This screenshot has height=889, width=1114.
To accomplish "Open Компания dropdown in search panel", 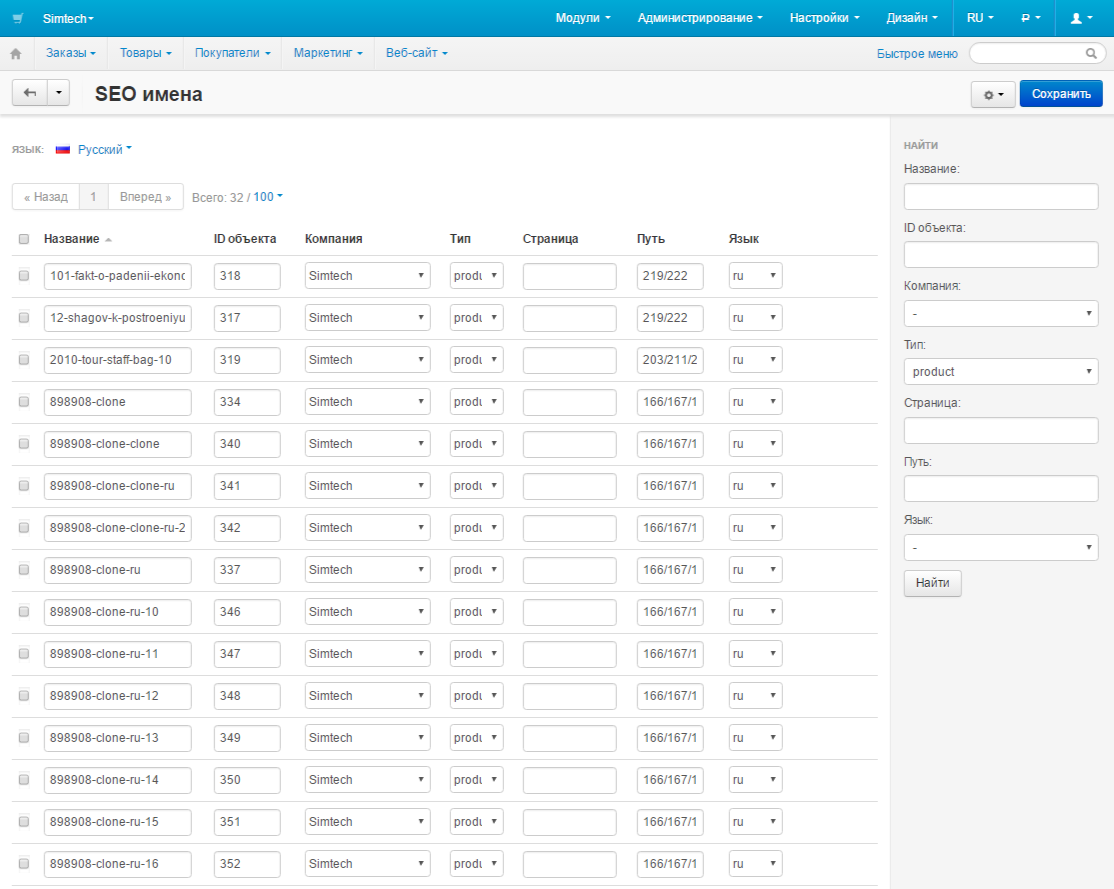I will 1001,313.
